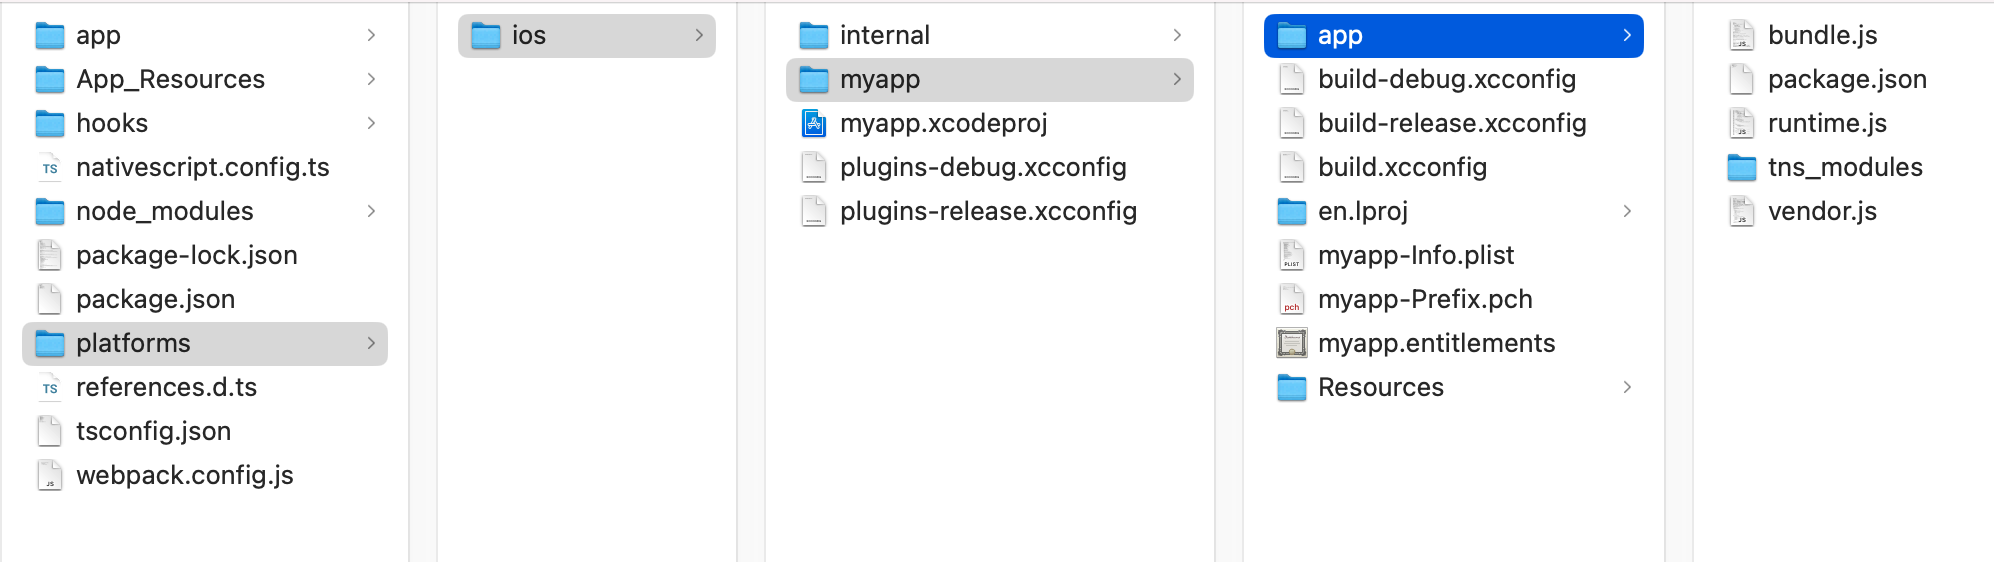This screenshot has height=562, width=1994.
Task: Click the ios folder chevron
Action: point(699,35)
